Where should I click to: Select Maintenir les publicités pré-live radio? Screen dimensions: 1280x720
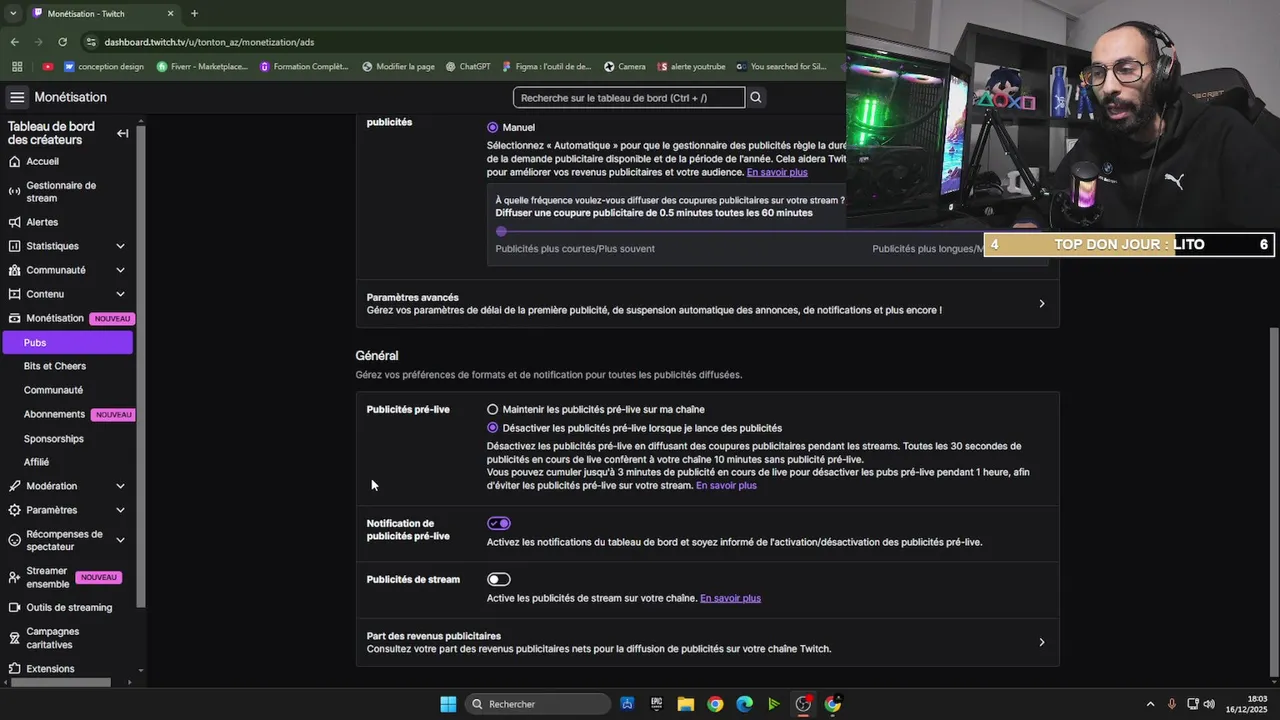[492, 409]
